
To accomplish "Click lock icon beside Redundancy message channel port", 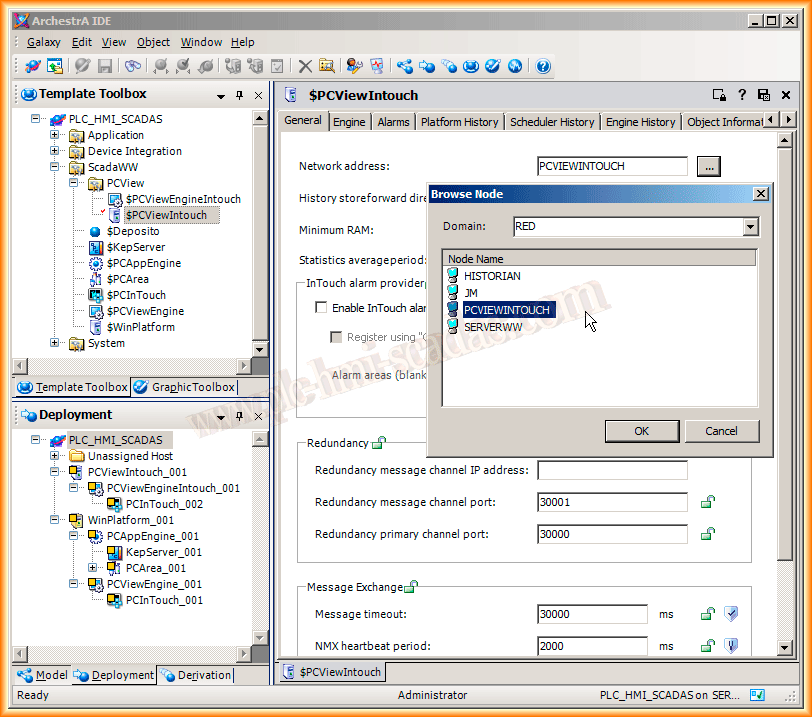I will click(708, 502).
